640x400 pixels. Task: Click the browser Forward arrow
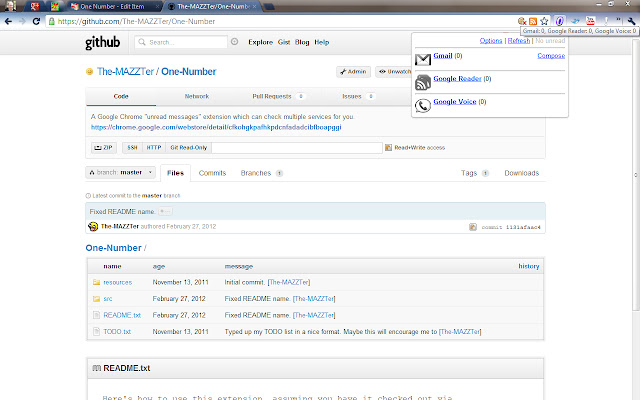tap(22, 21)
